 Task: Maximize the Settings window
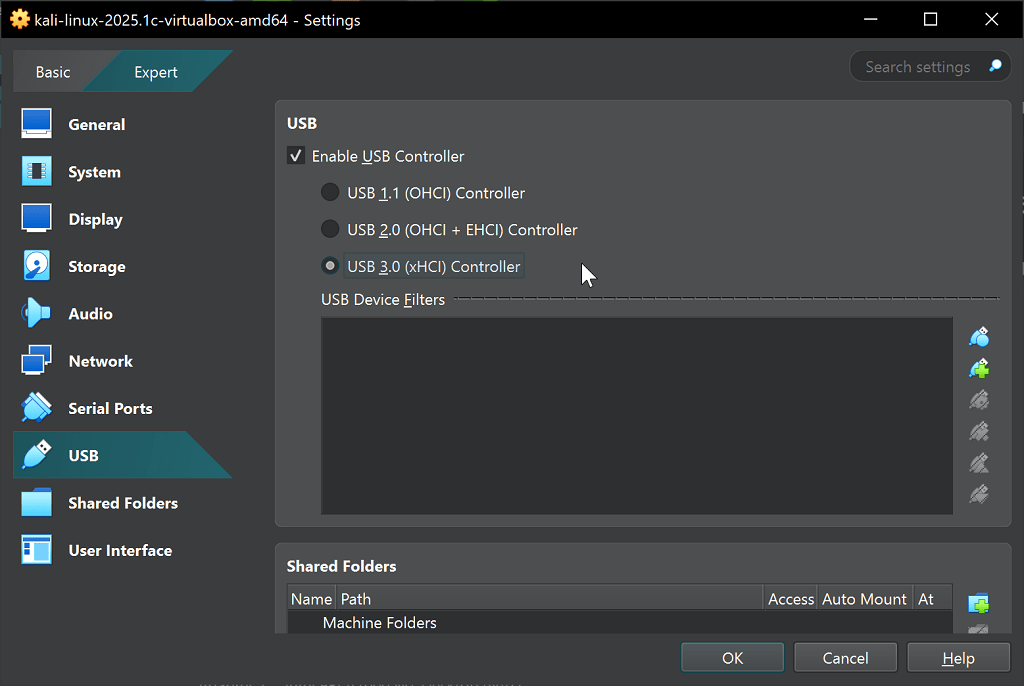tap(930, 20)
